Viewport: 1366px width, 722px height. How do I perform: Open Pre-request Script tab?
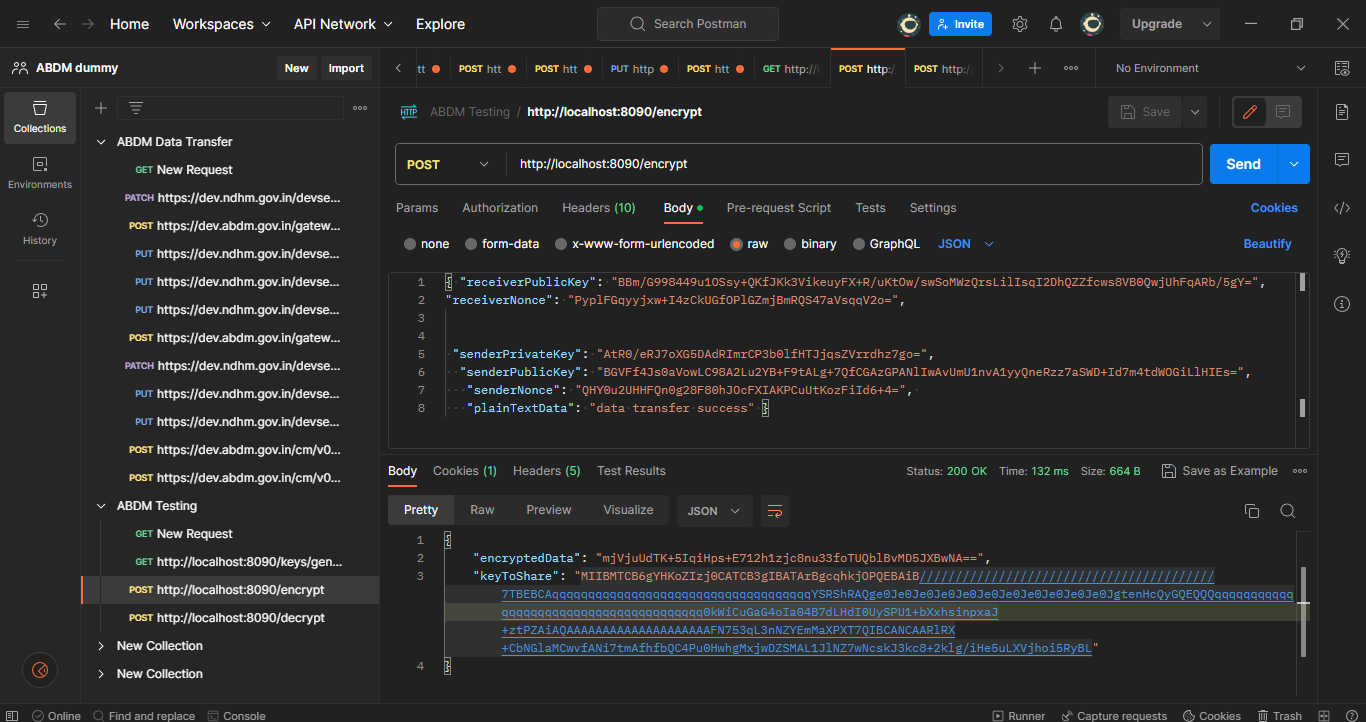click(x=779, y=208)
